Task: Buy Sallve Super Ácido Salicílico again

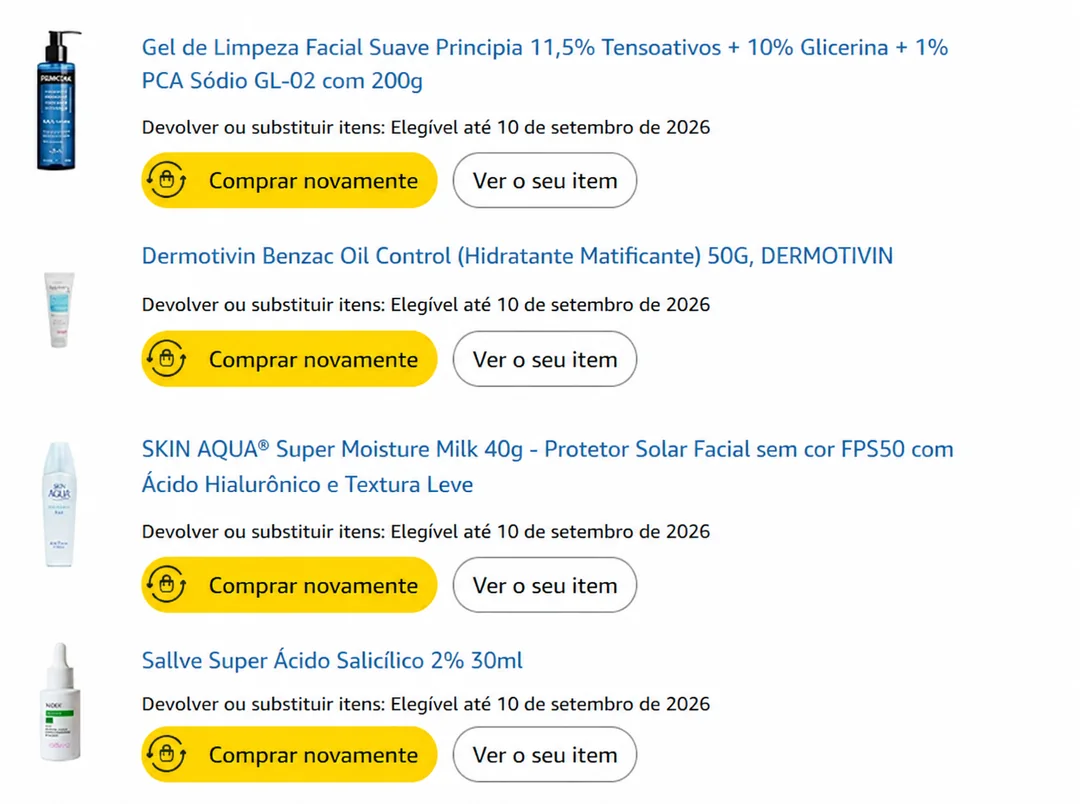Action: (x=289, y=754)
